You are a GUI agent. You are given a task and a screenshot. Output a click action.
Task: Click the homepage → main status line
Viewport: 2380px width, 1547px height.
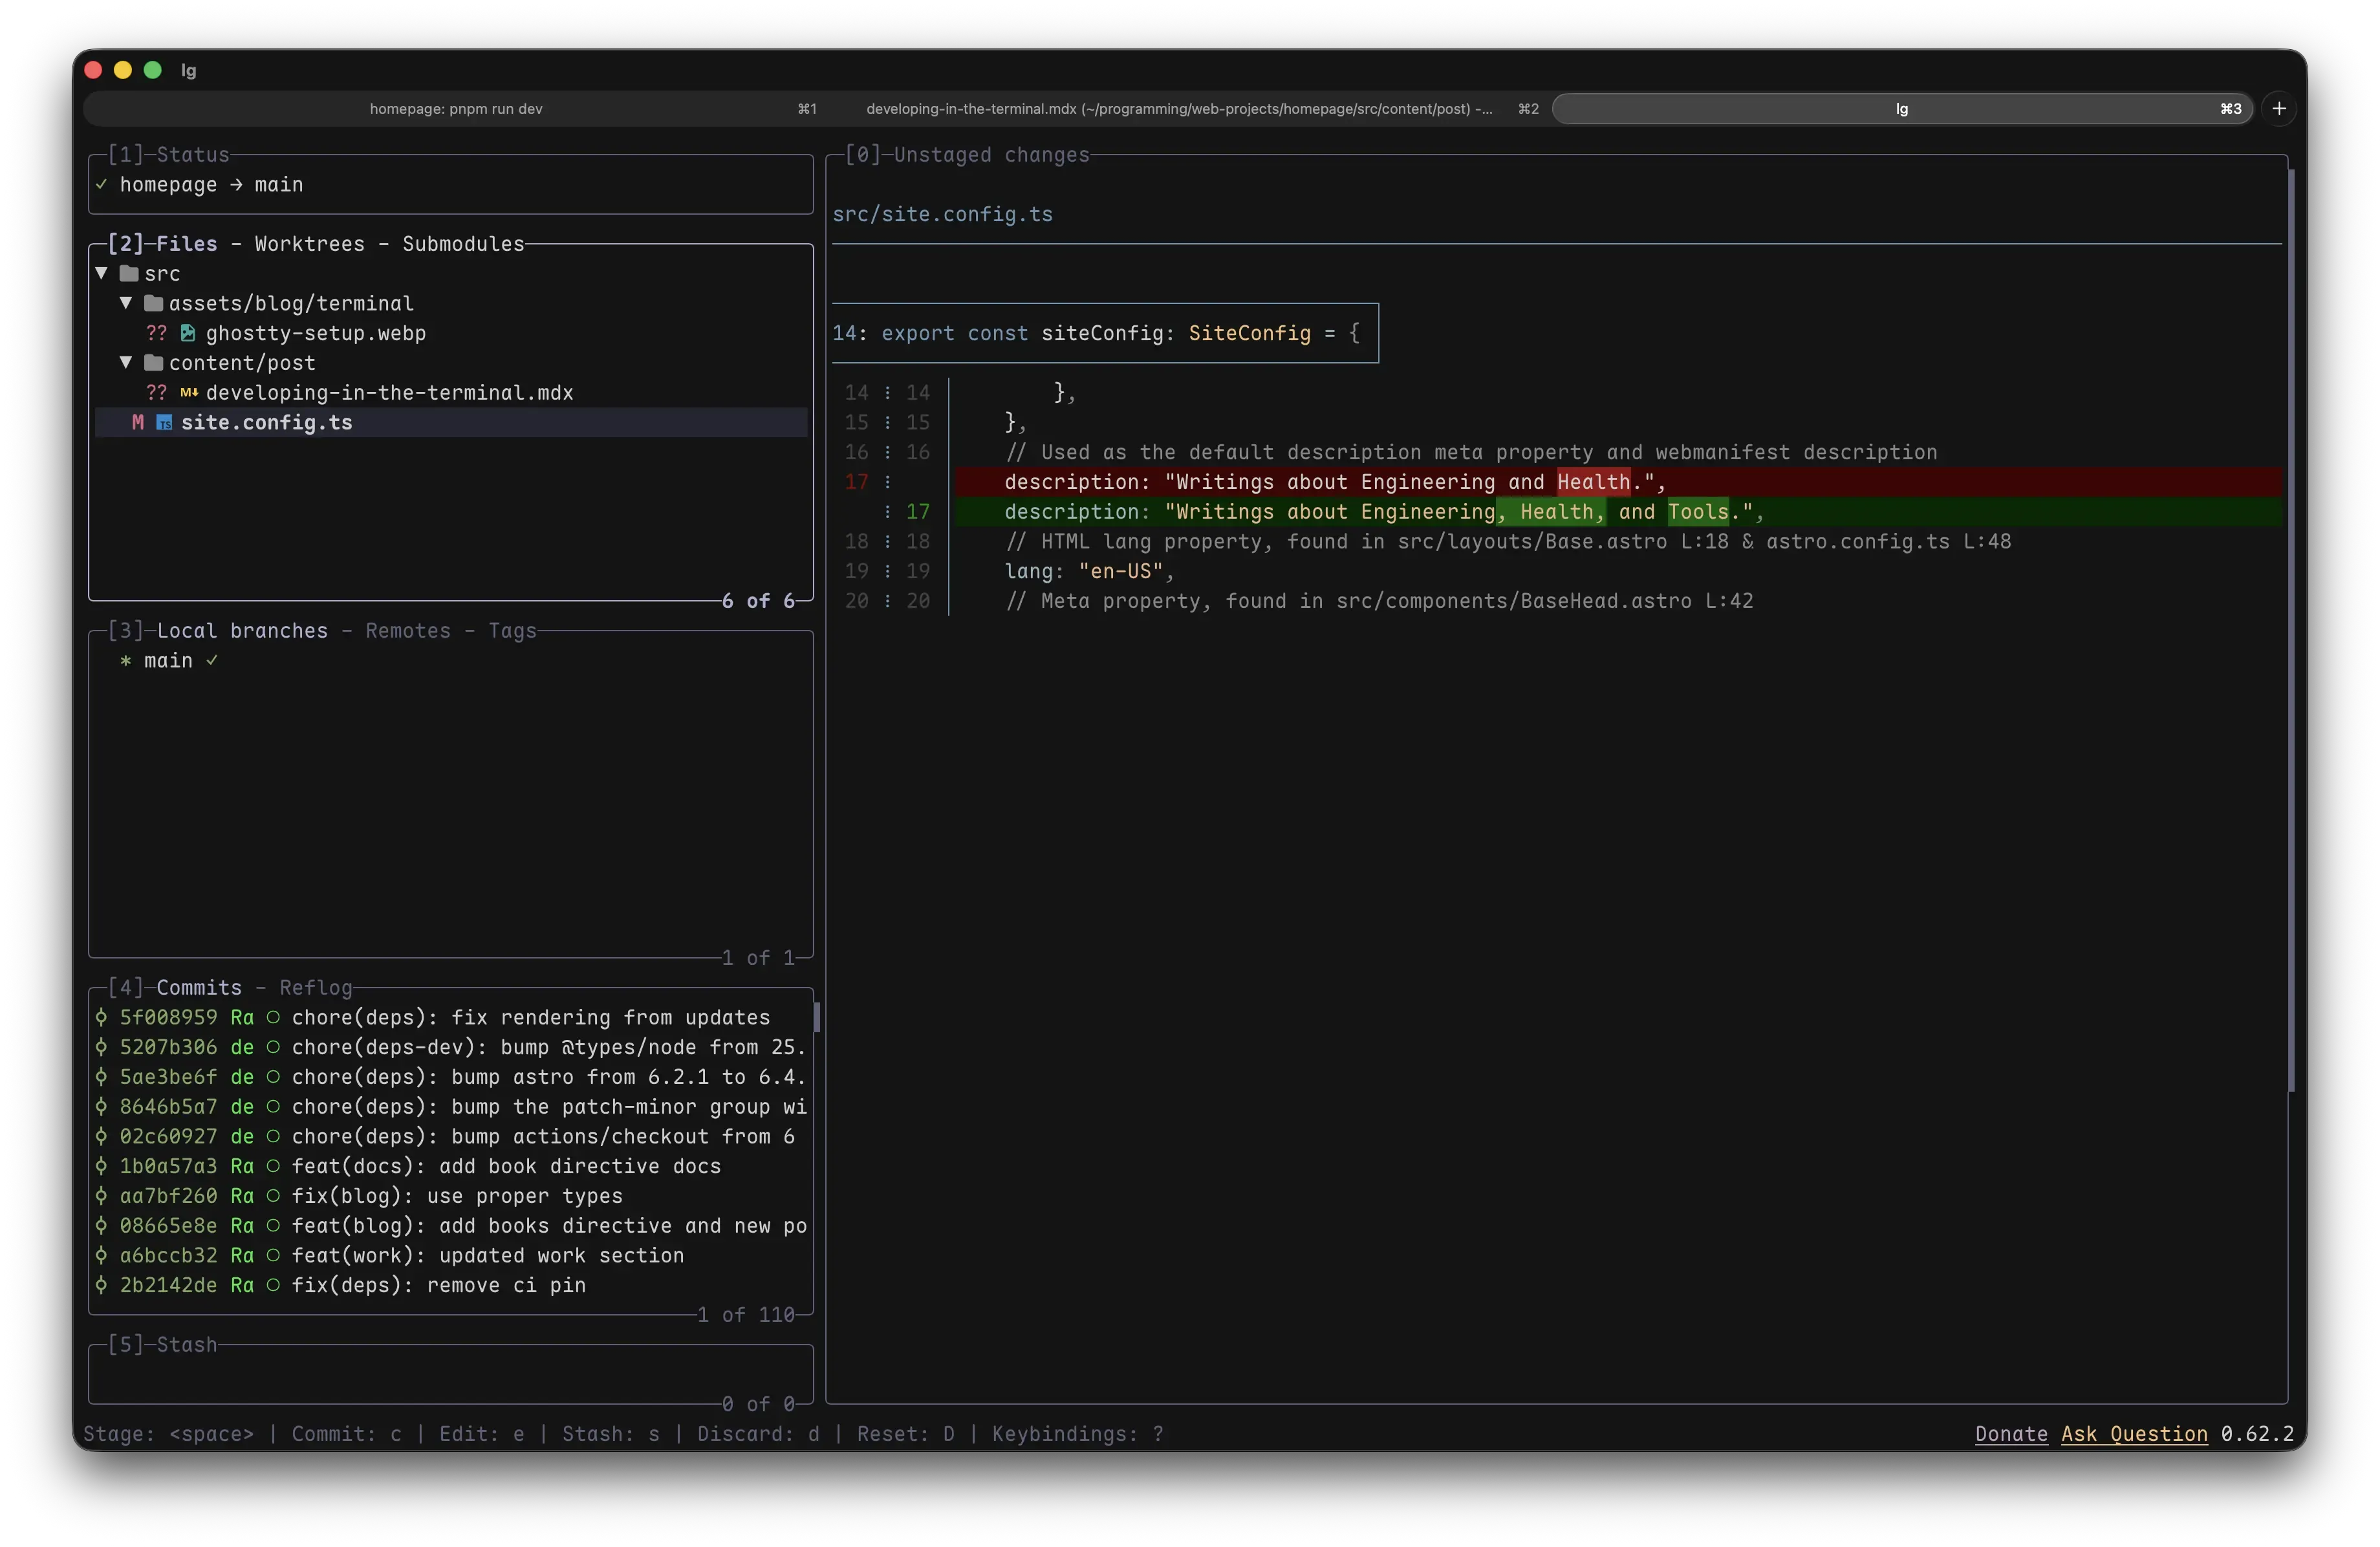[x=211, y=184]
